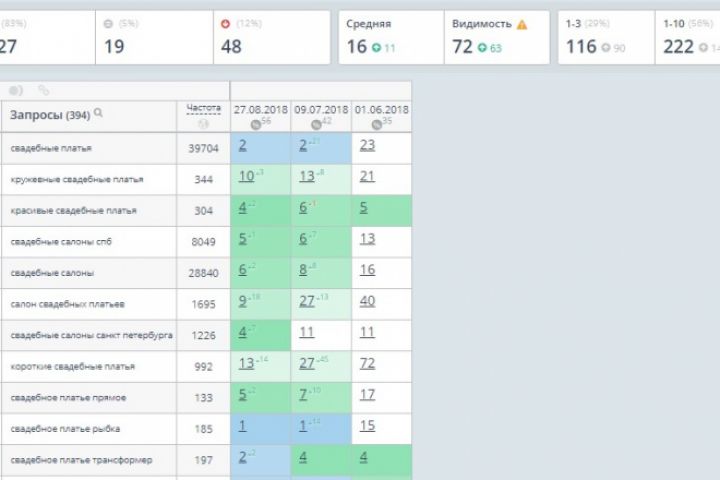Open position 72 link for короткие свадебные платья
This screenshot has height=480, width=720.
click(x=367, y=363)
